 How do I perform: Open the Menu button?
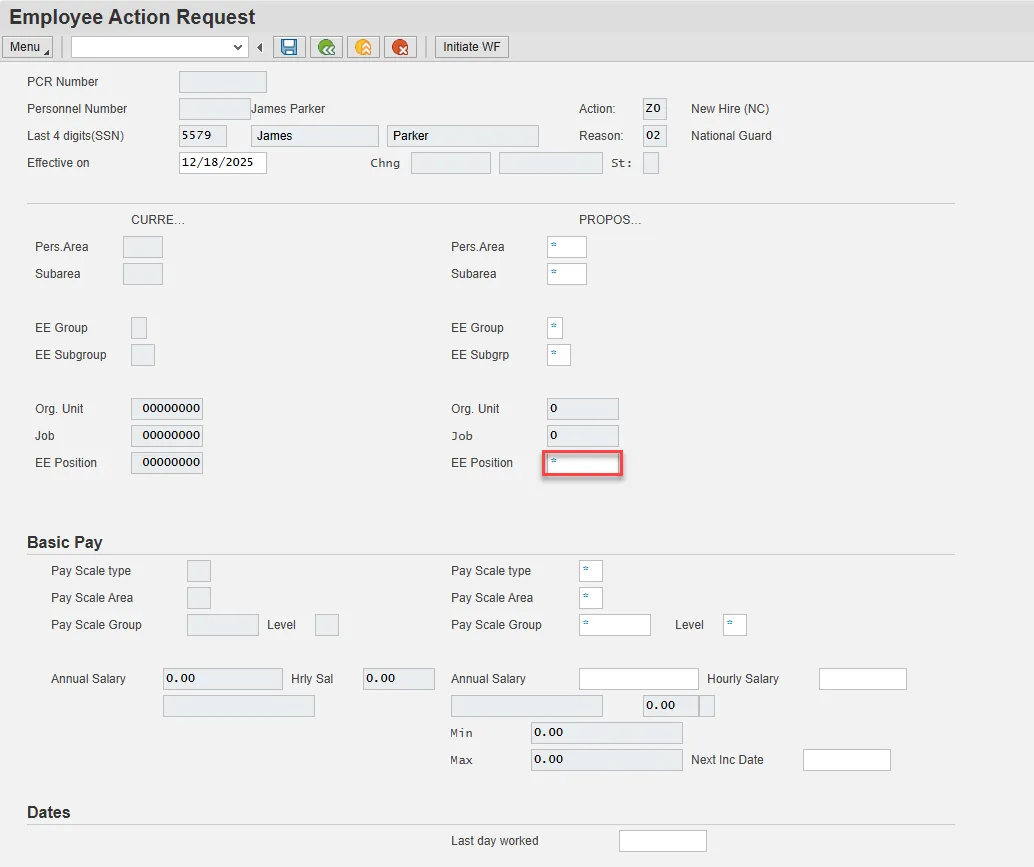29,47
